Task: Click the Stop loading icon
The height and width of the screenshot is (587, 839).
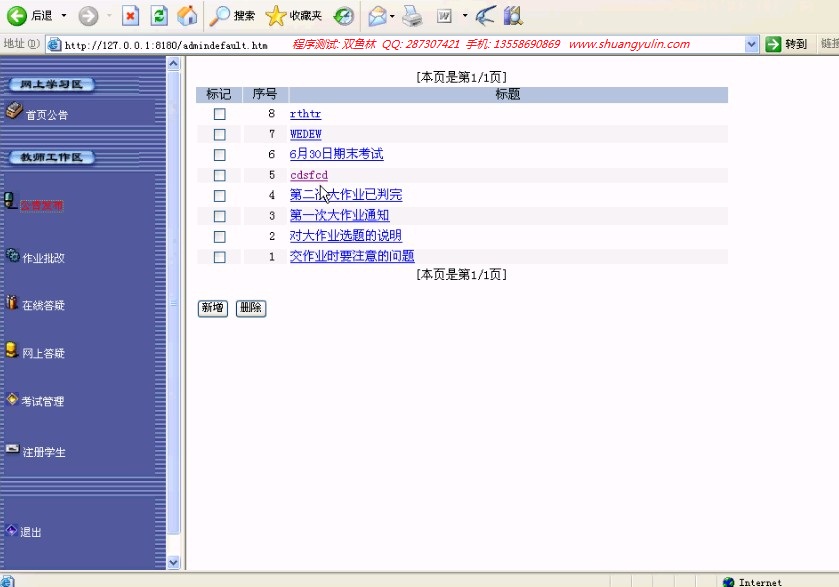Action: coord(130,16)
